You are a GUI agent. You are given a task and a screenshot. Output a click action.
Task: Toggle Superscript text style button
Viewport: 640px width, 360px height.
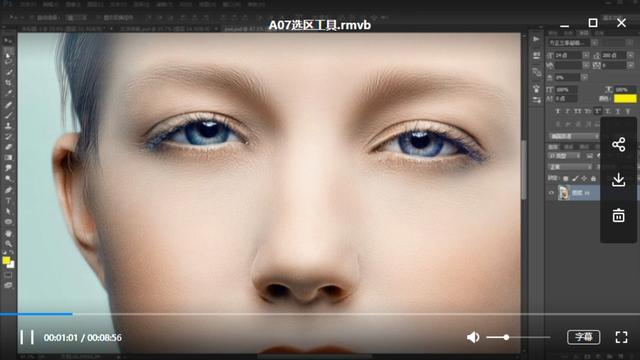598,111
